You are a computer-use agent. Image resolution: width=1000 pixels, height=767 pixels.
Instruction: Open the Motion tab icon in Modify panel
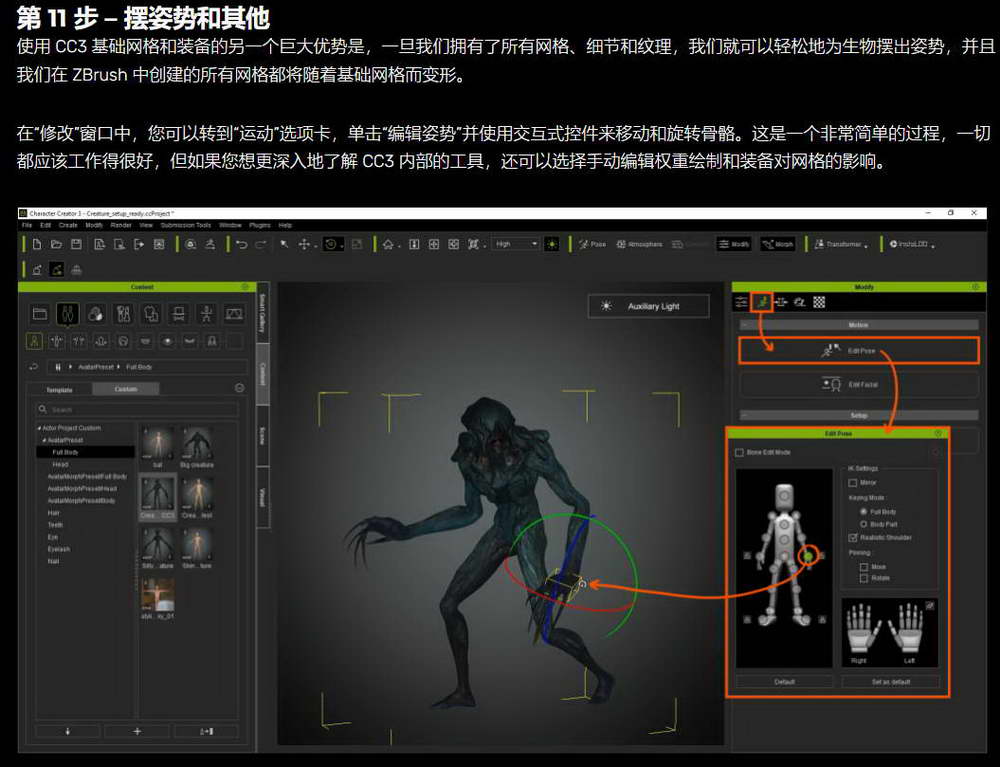click(762, 302)
